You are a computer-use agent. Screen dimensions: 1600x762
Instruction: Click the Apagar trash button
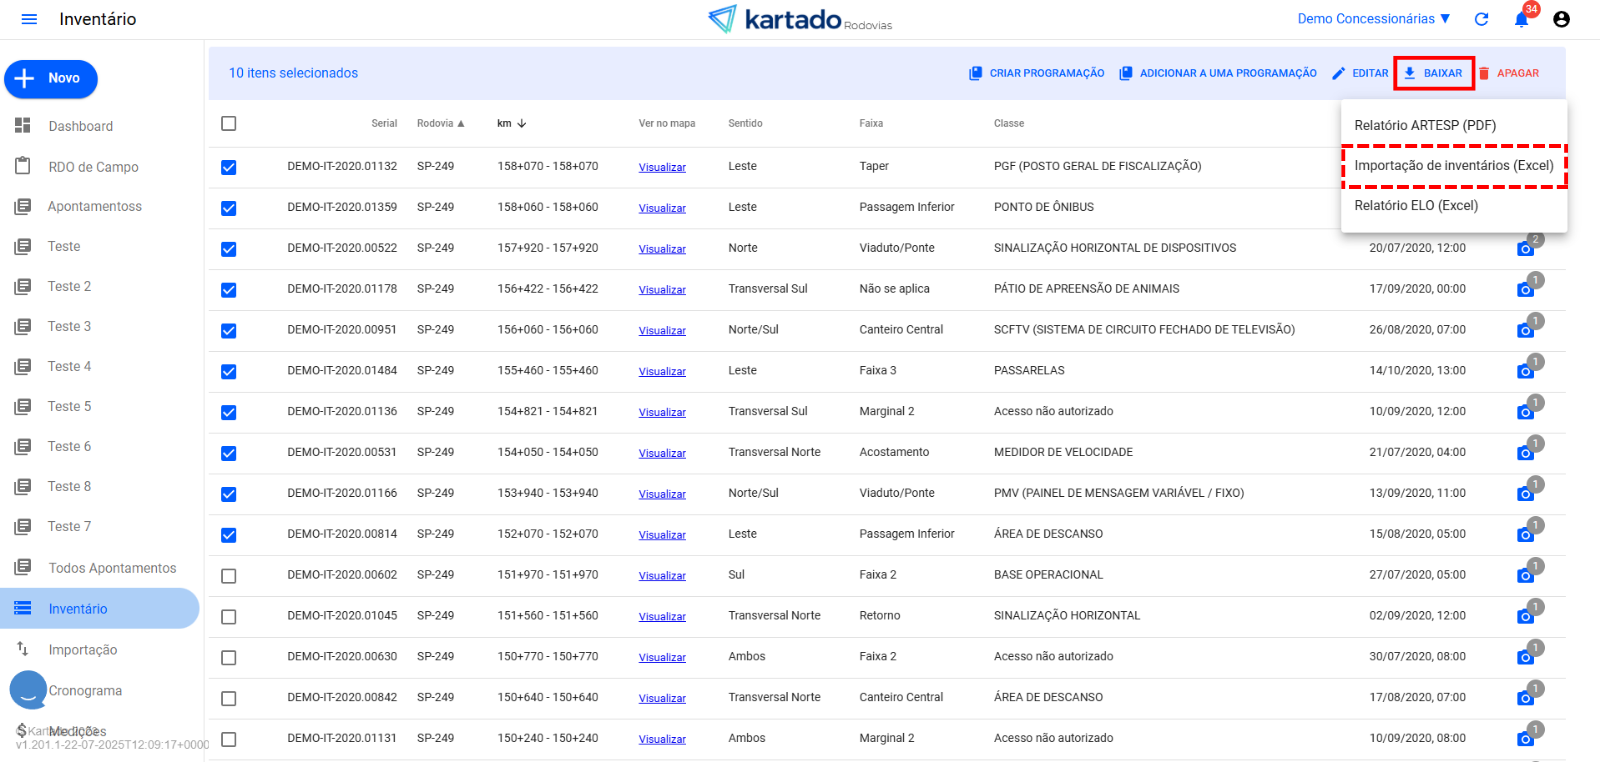click(x=1509, y=73)
